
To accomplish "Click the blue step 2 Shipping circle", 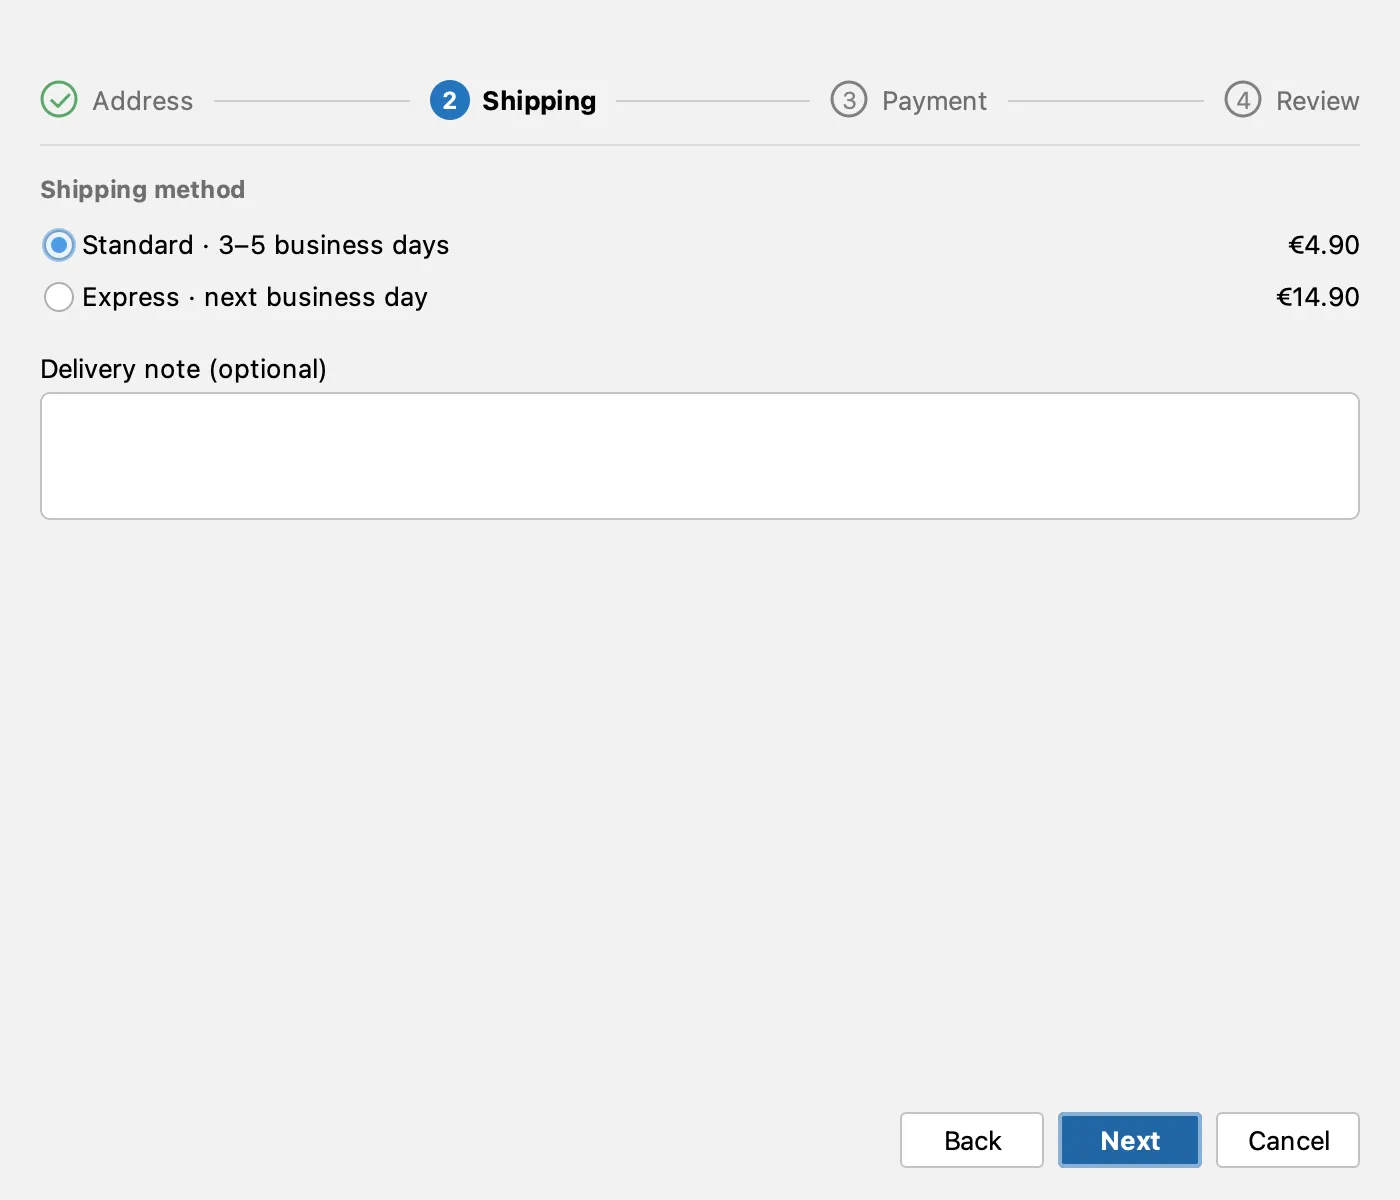I will (x=449, y=100).
